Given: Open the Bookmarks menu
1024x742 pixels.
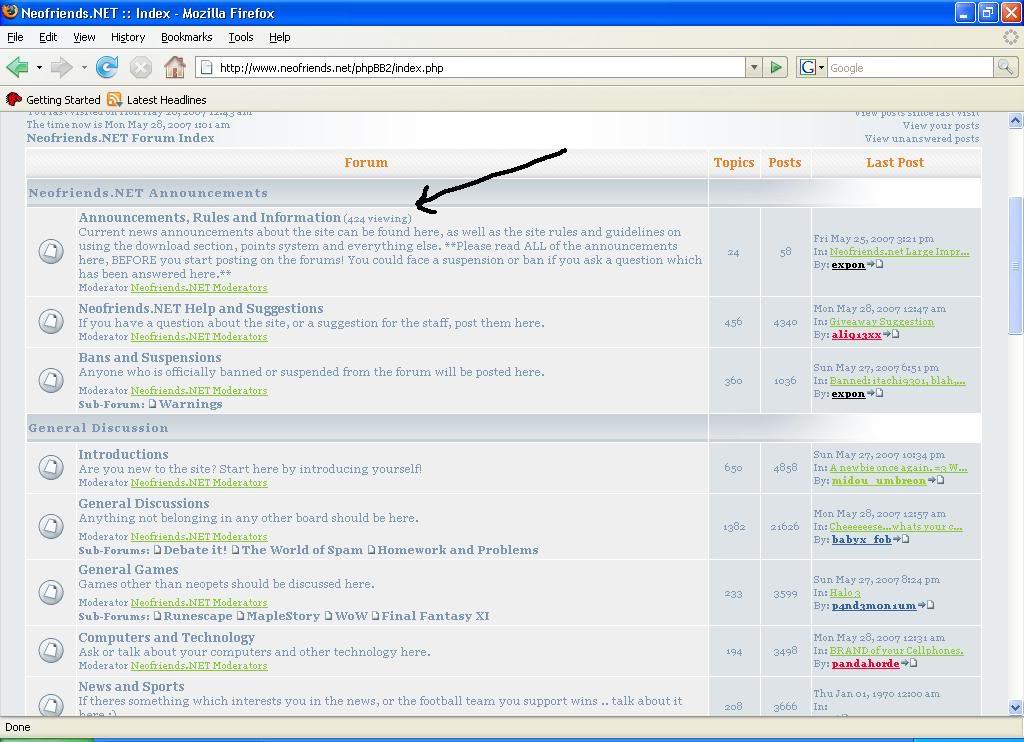Looking at the screenshot, I should pos(186,37).
